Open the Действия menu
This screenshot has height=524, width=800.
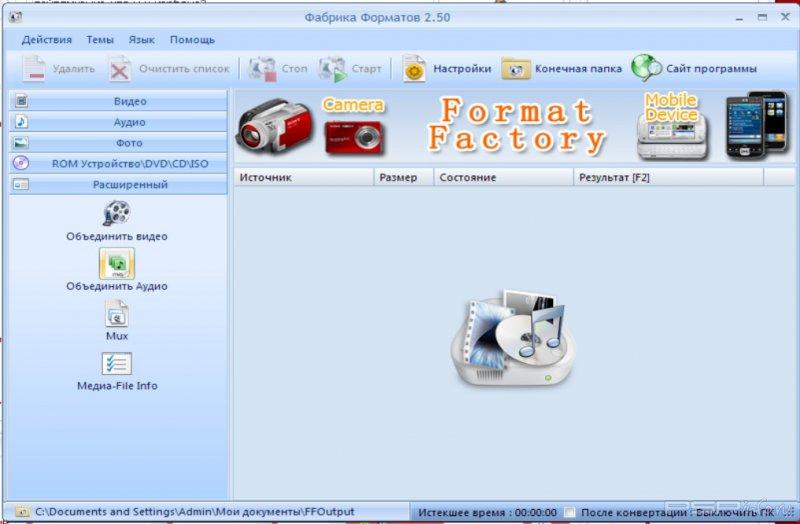46,40
